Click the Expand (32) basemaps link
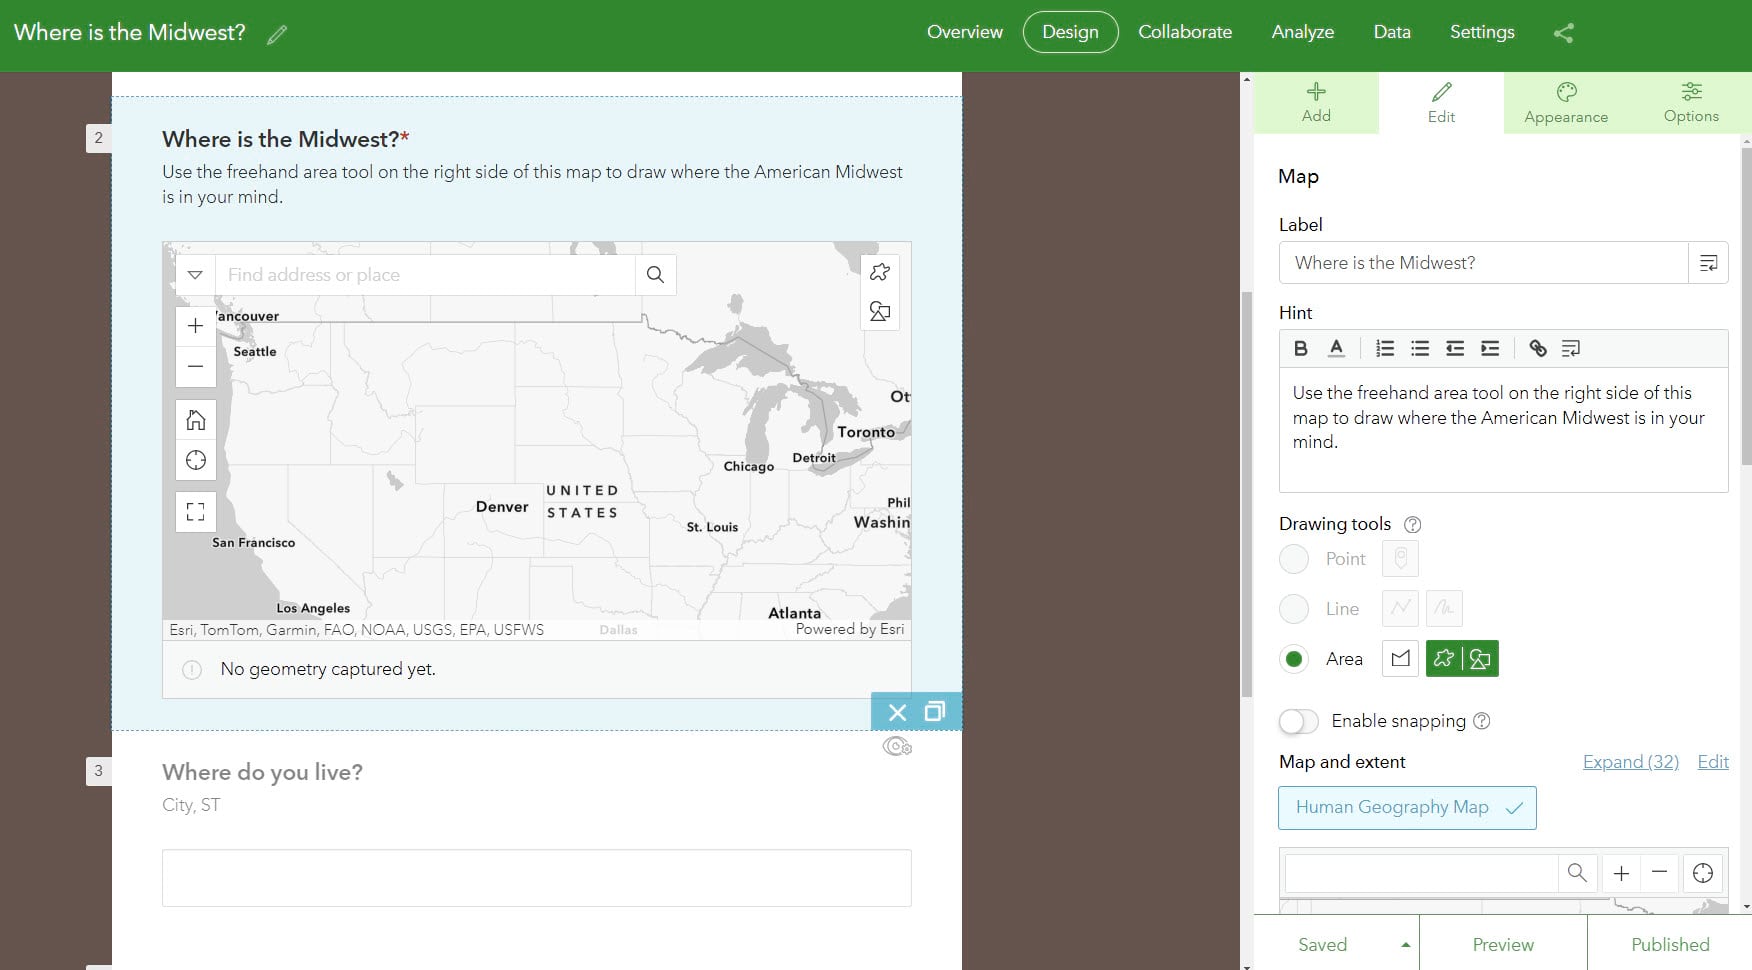Viewport: 1752px width, 970px height. coord(1631,762)
